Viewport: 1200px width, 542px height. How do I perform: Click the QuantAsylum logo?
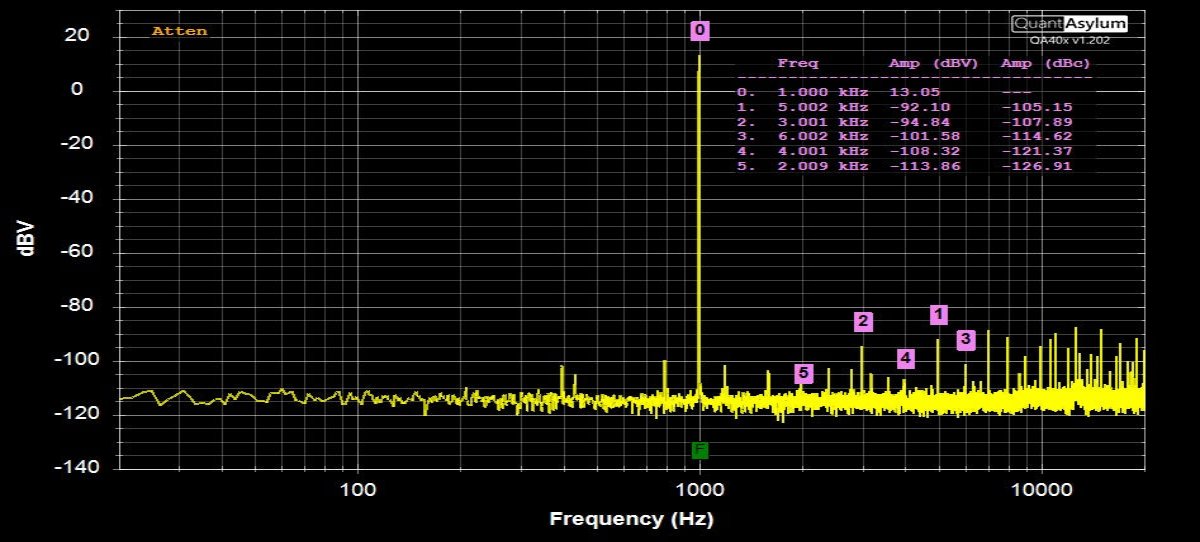[1069, 23]
